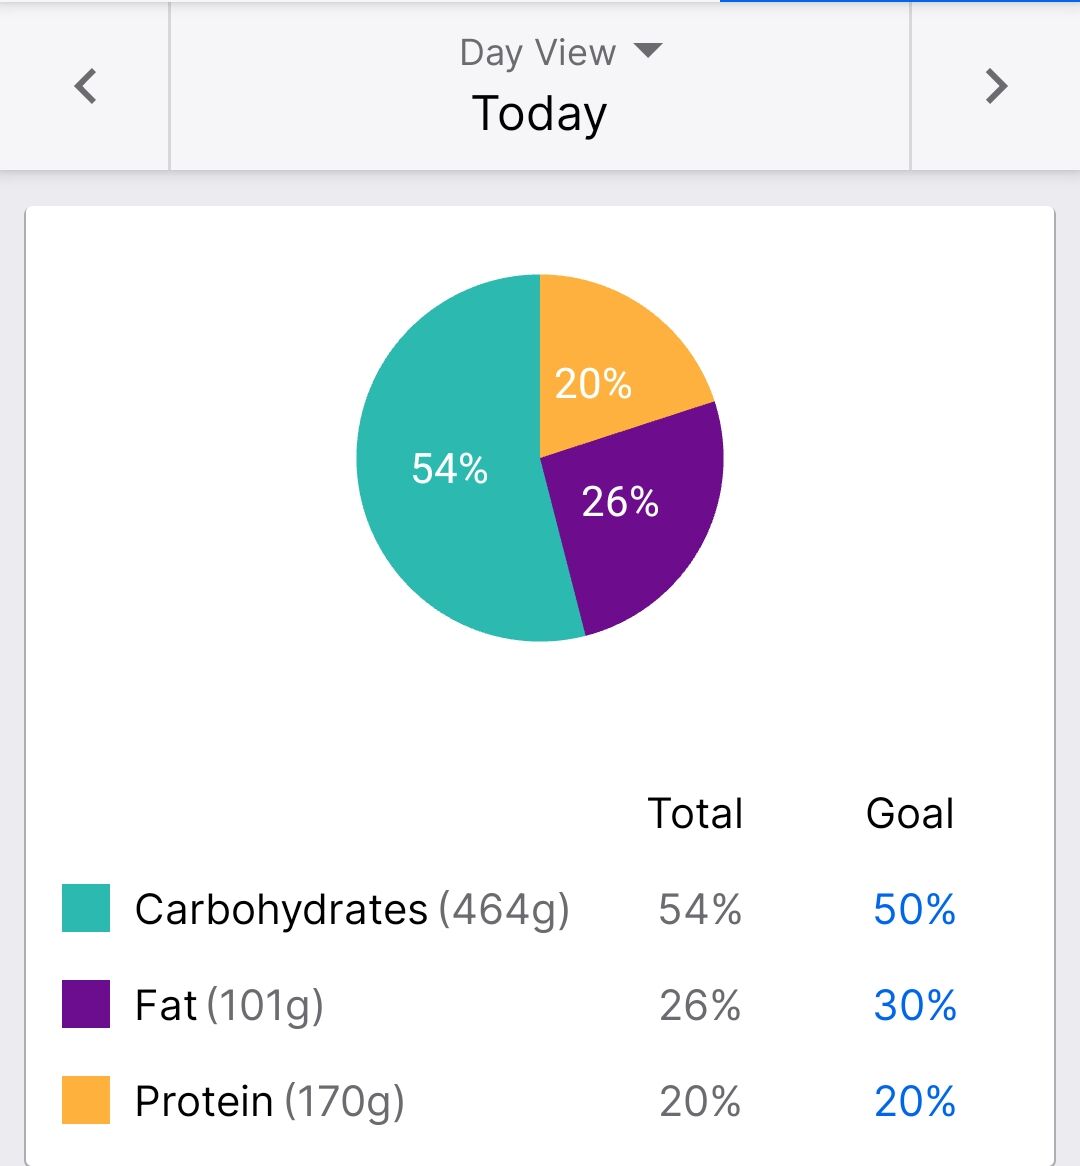The image size is (1080, 1166).
Task: Edit the Carbohydrates 50% goal
Action: coord(914,909)
